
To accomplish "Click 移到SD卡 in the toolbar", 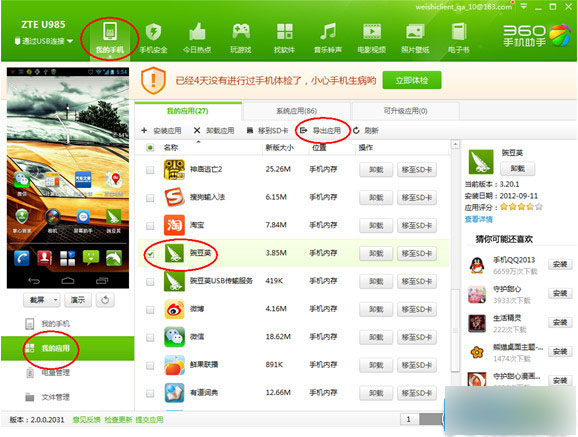I will point(268,131).
